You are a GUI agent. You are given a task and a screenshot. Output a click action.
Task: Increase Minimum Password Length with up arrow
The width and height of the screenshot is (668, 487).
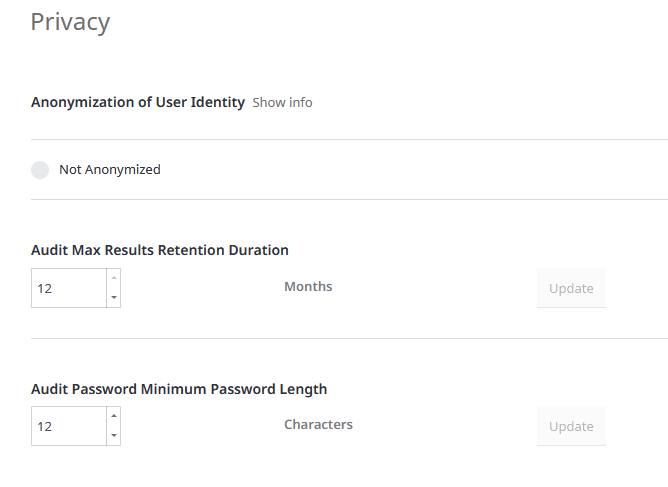(113, 416)
